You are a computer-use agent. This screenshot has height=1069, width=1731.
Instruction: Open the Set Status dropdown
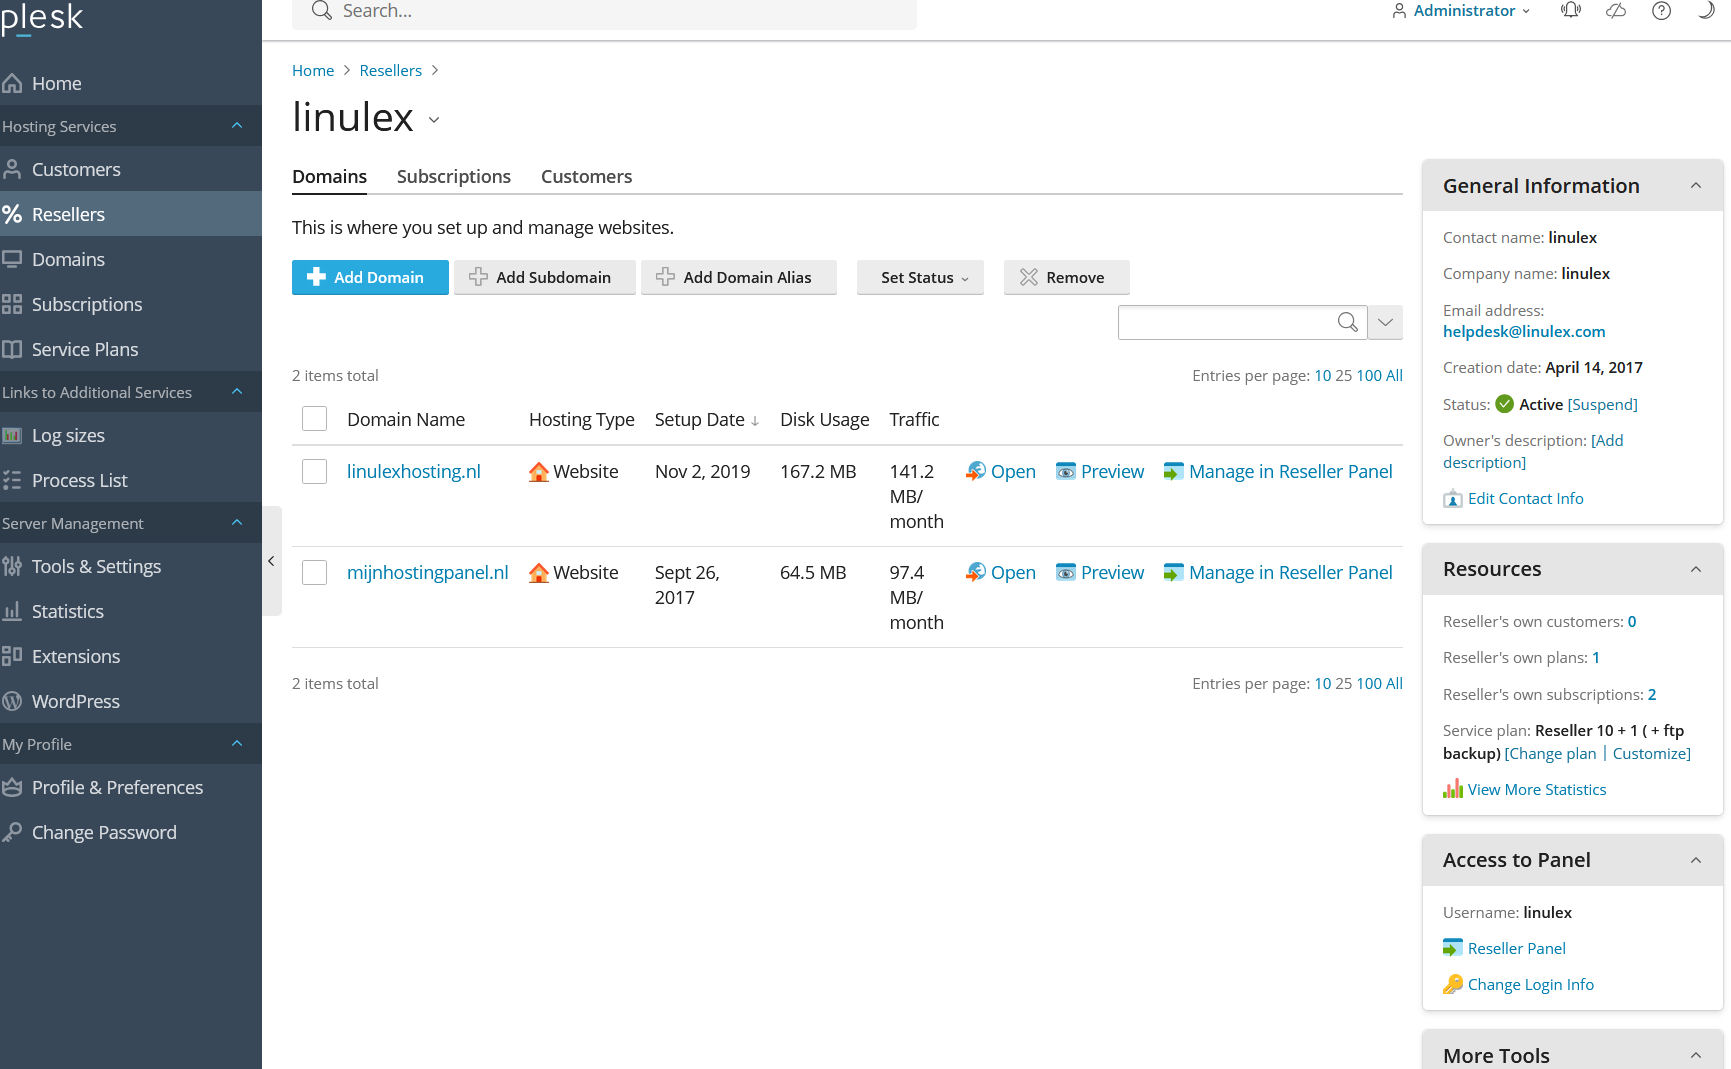(920, 277)
